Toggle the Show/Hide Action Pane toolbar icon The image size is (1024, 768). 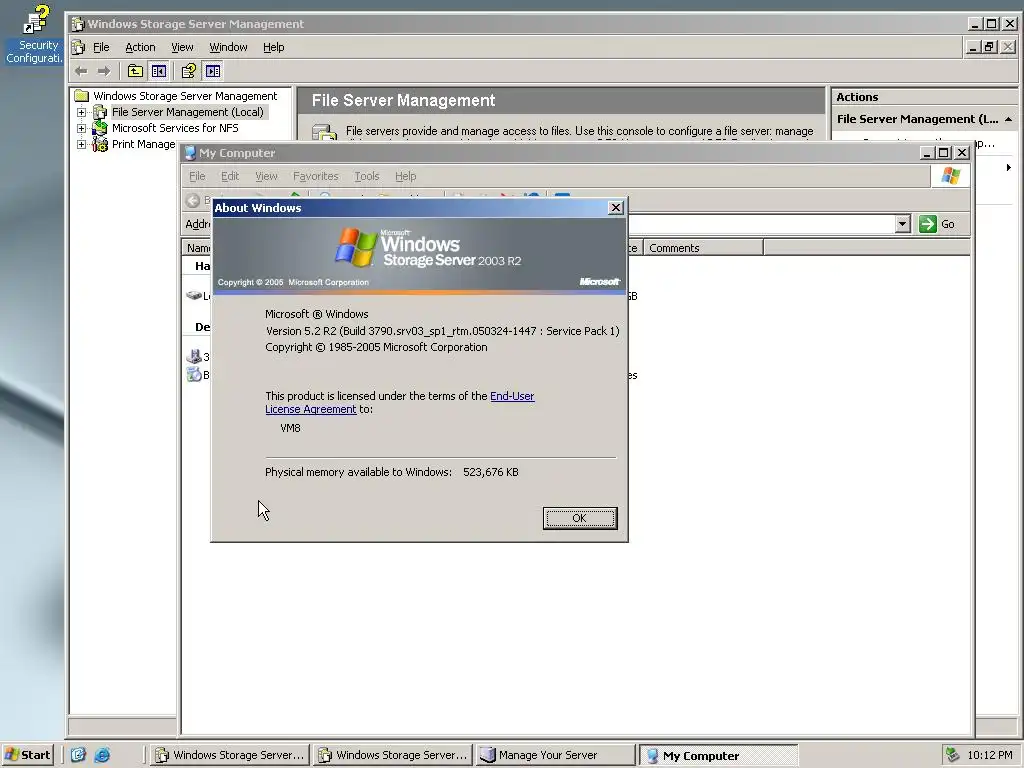pyautogui.click(x=213, y=71)
